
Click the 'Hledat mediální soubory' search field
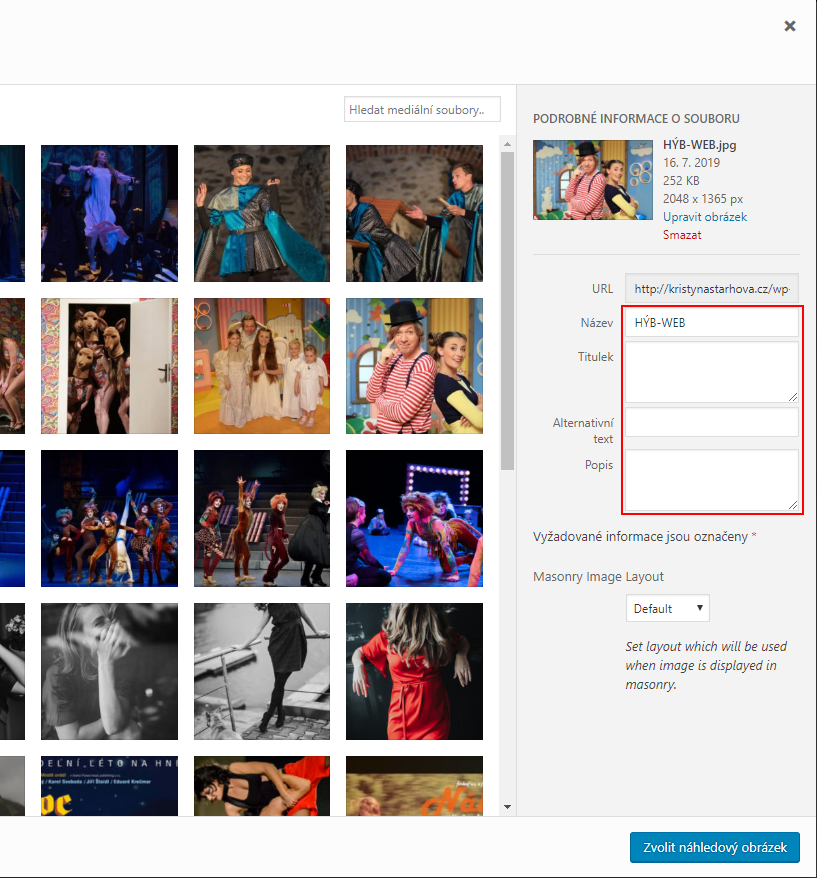(421, 110)
